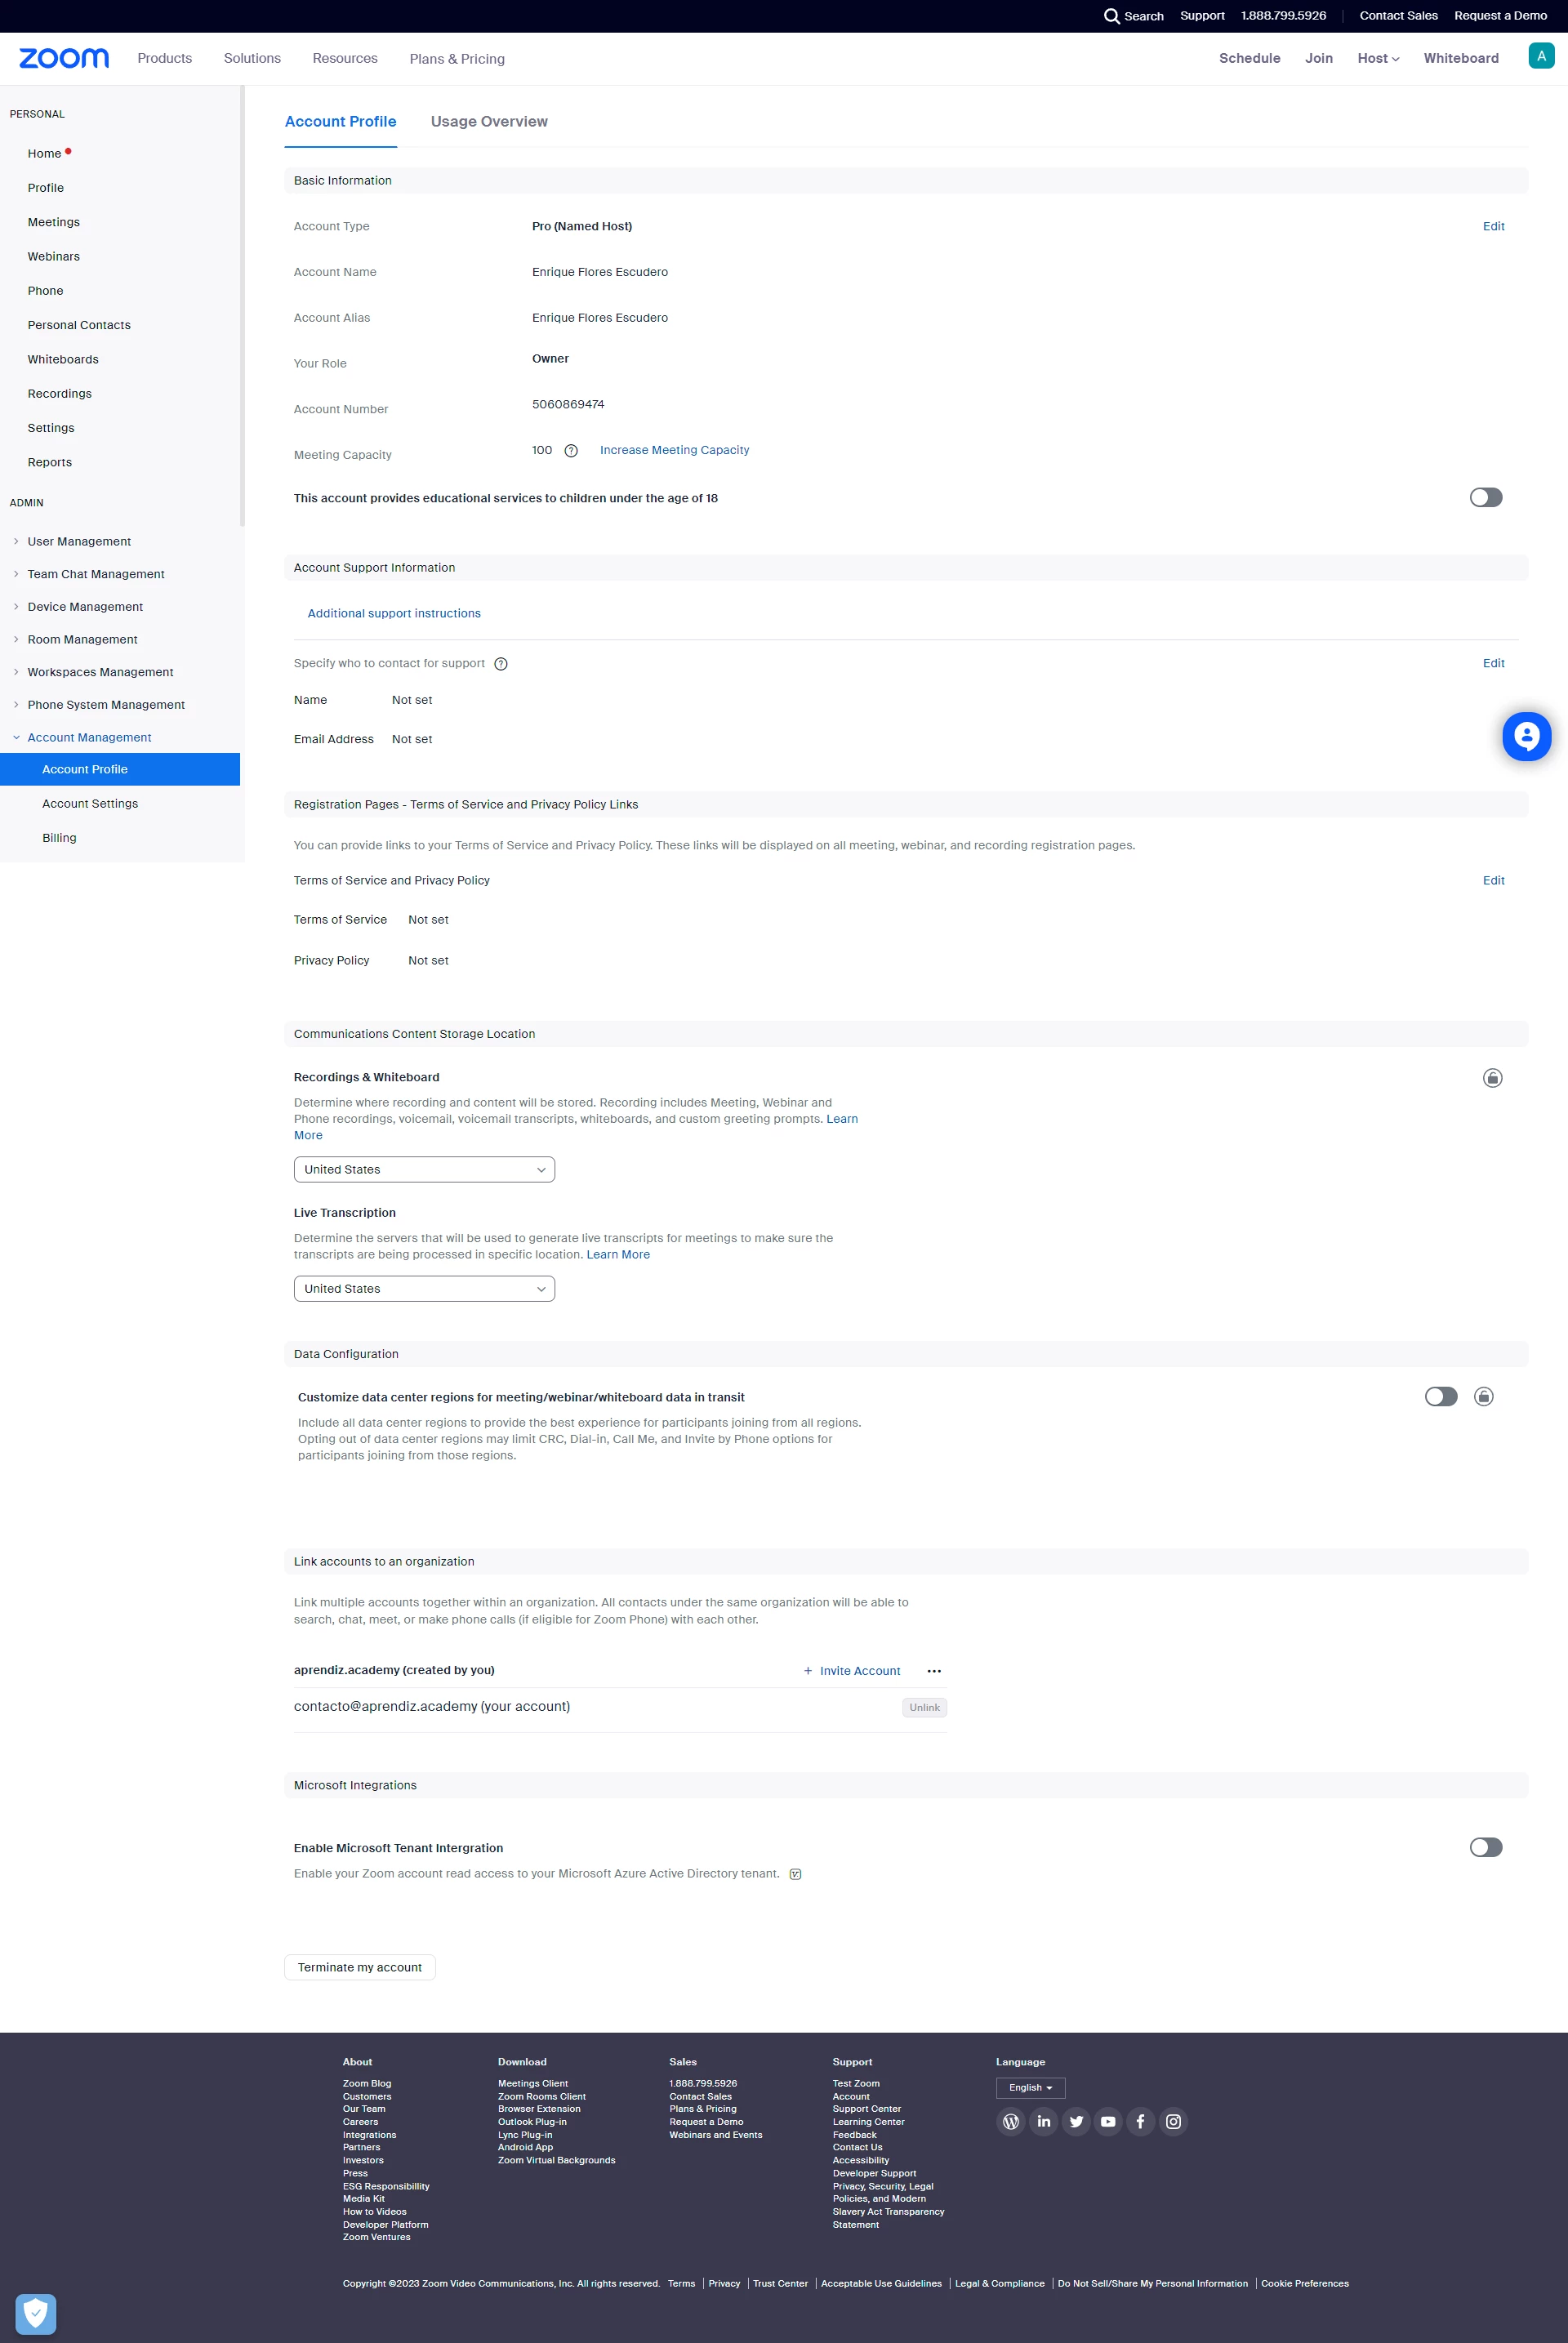Click lock icon for Recordings & Whiteboard
Screen dimensions: 1568x2343
(1491, 1078)
